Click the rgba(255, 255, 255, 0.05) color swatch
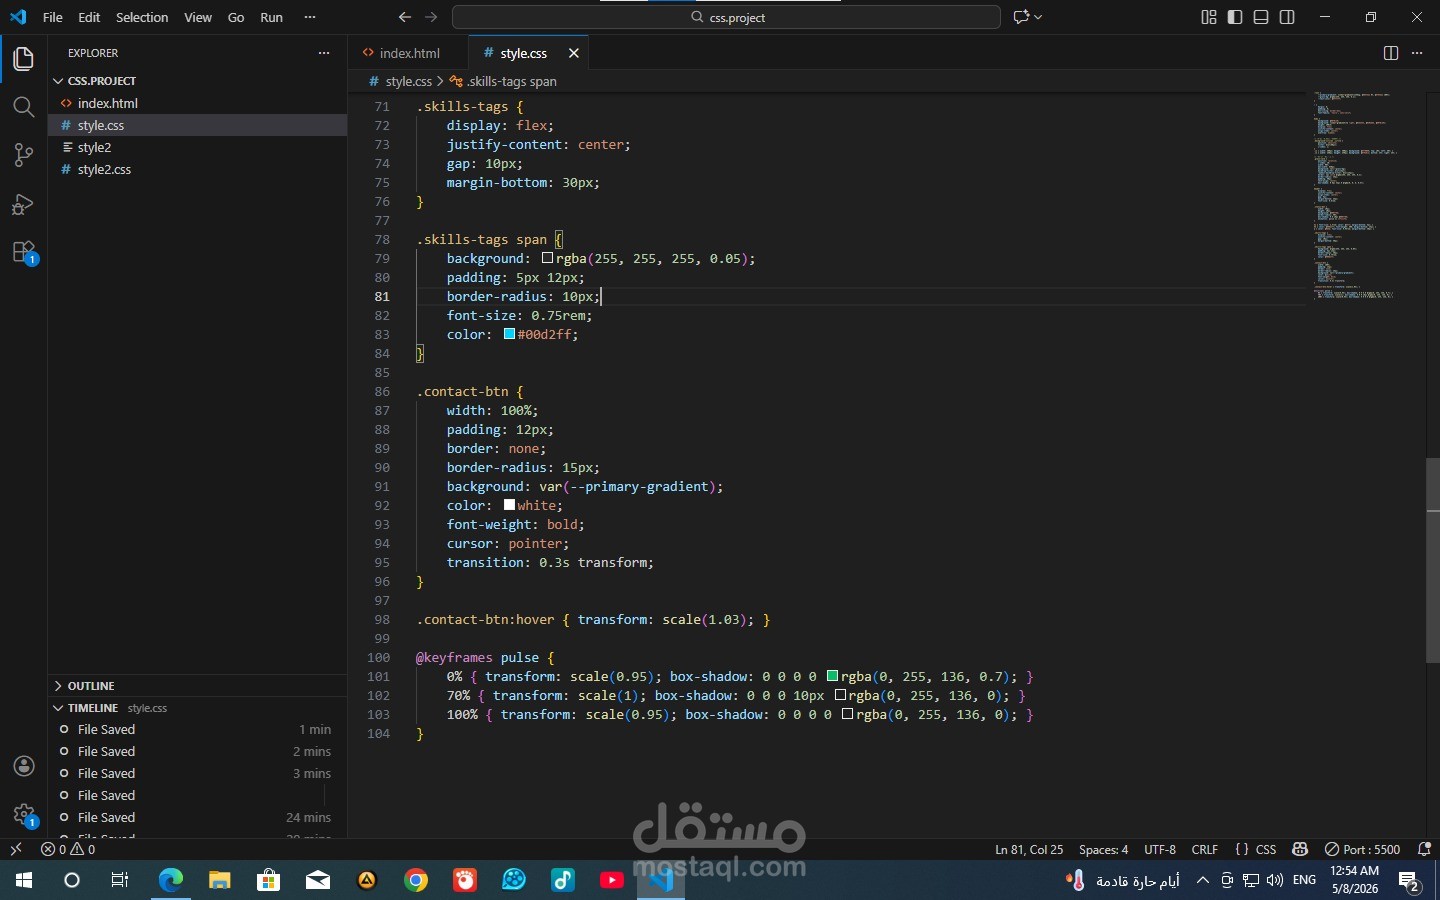This screenshot has width=1440, height=900. pyautogui.click(x=547, y=258)
